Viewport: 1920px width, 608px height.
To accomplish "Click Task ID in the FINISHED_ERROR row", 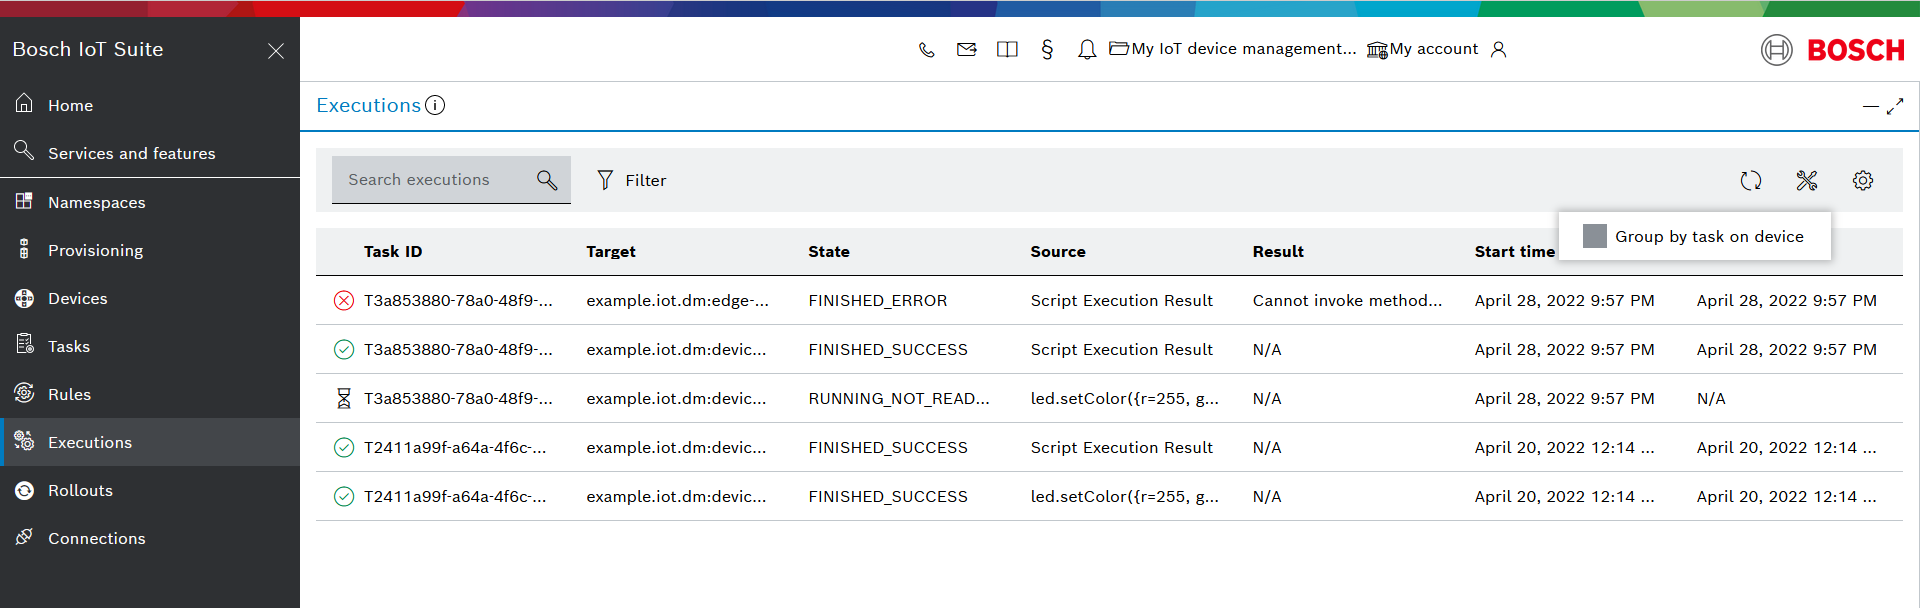I will (x=458, y=300).
